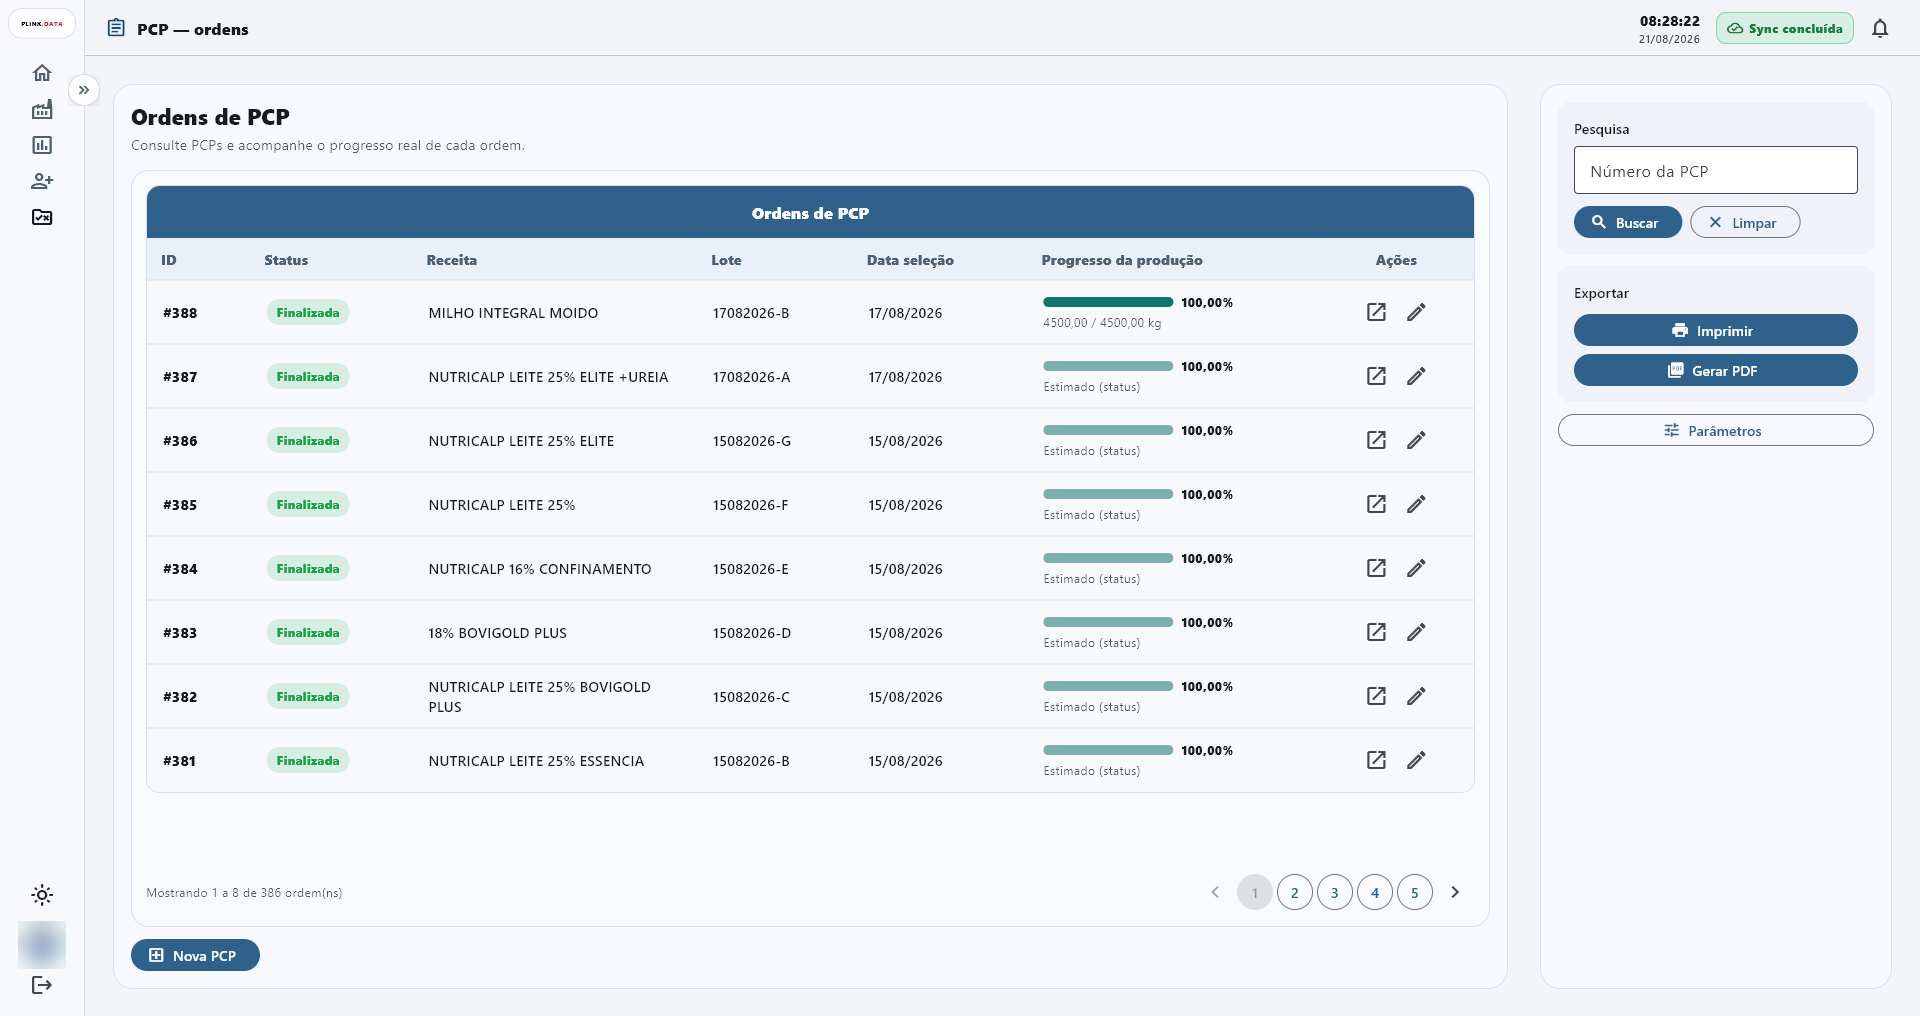Screen dimensions: 1920x1016
Task: Open the folder chart icon in sidebar
Action: pyautogui.click(x=42, y=217)
